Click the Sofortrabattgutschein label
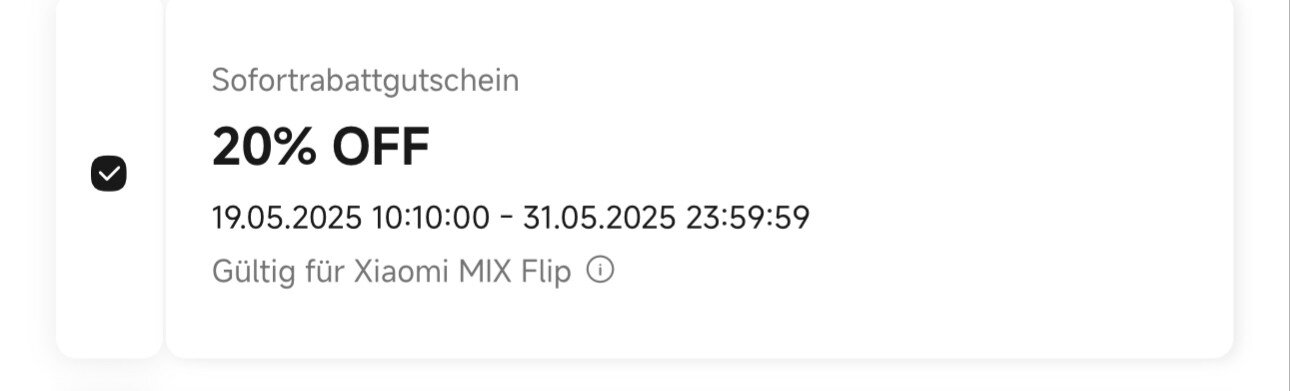This screenshot has height=391, width=1290. (365, 81)
